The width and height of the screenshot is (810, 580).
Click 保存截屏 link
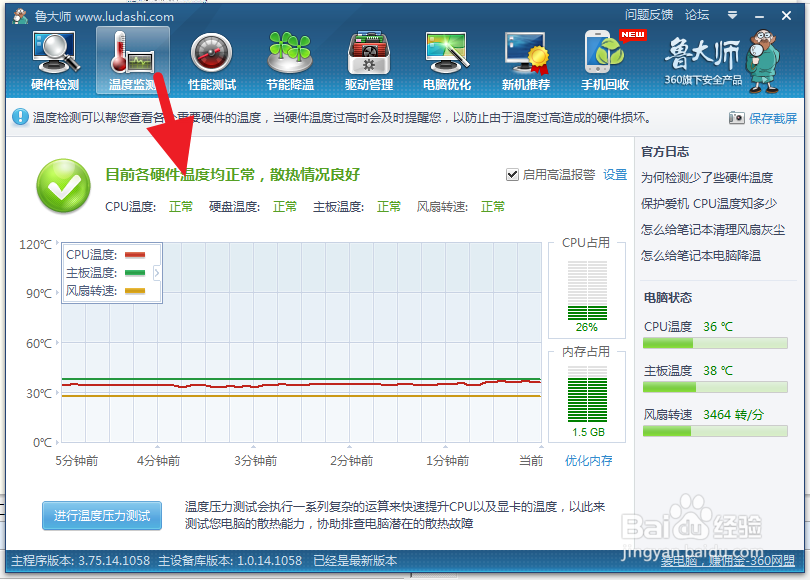tap(773, 118)
